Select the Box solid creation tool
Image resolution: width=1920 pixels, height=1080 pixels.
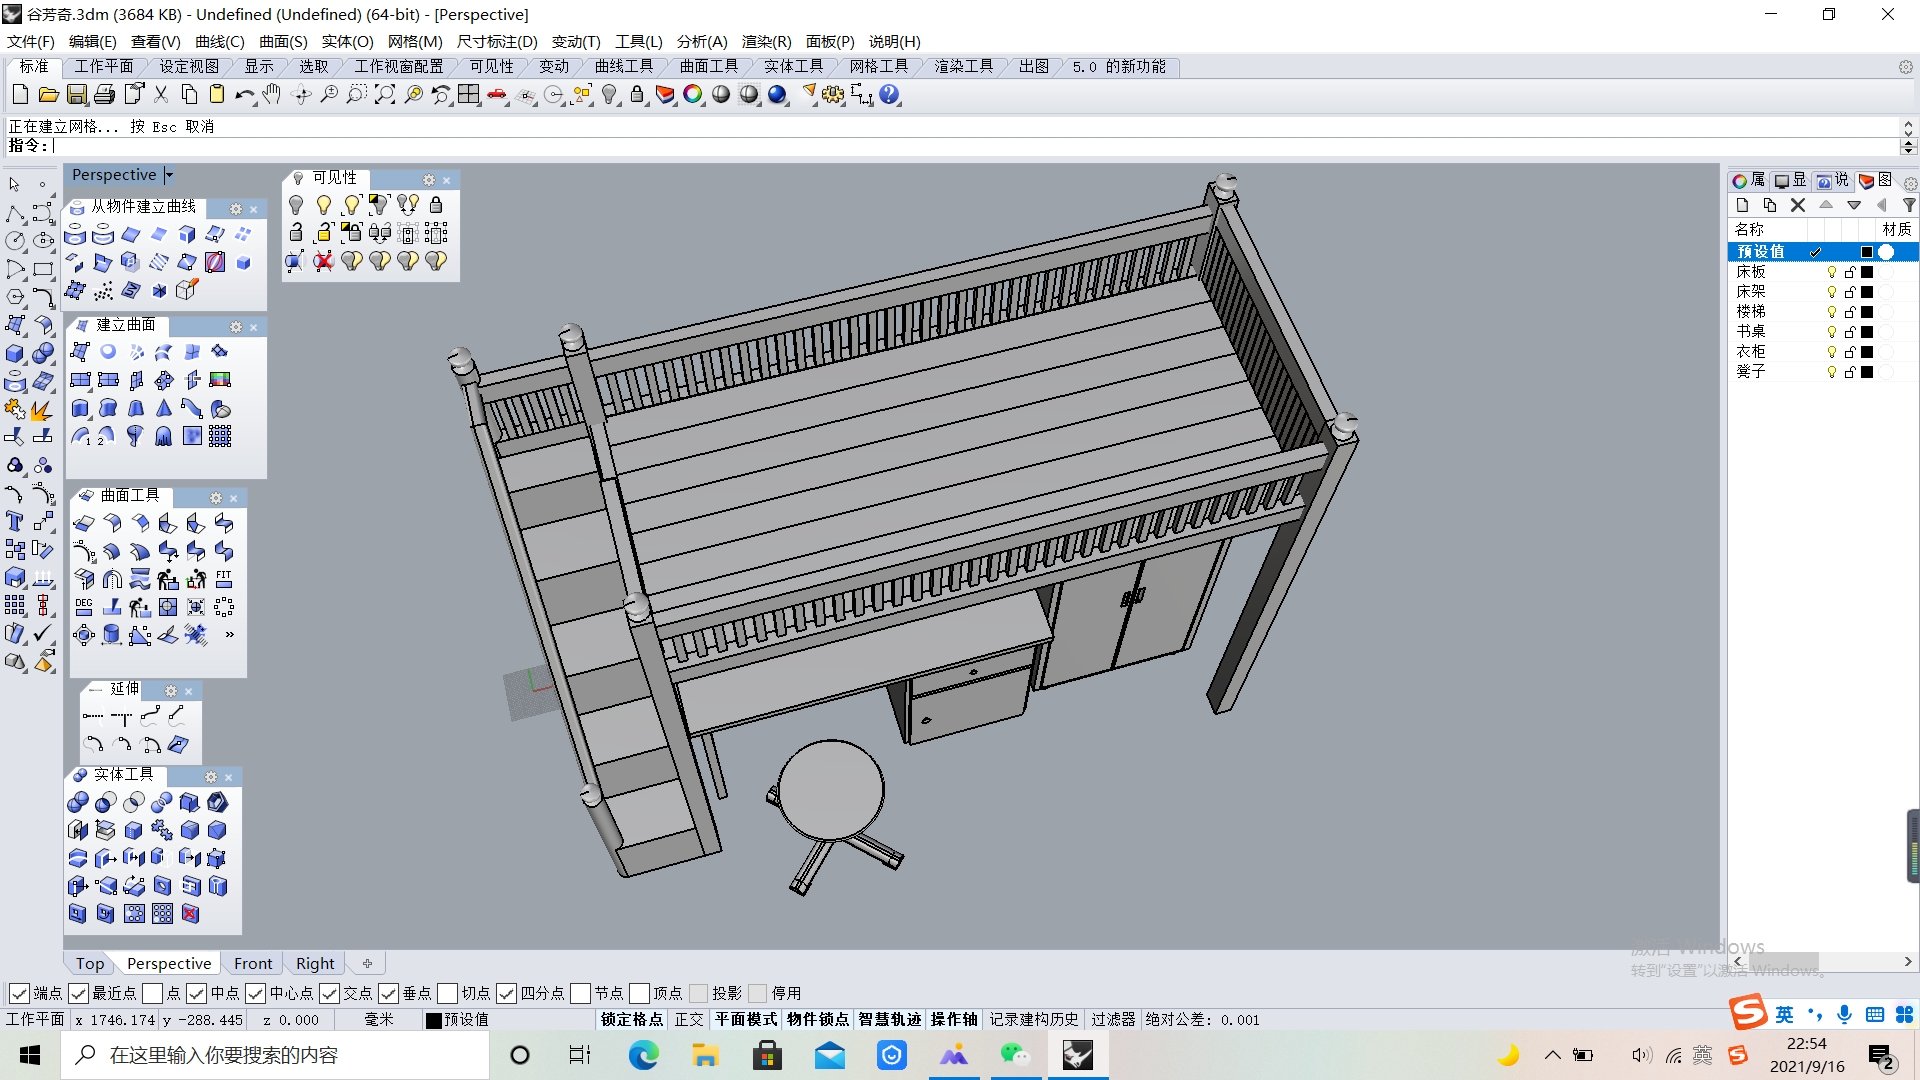click(16, 352)
